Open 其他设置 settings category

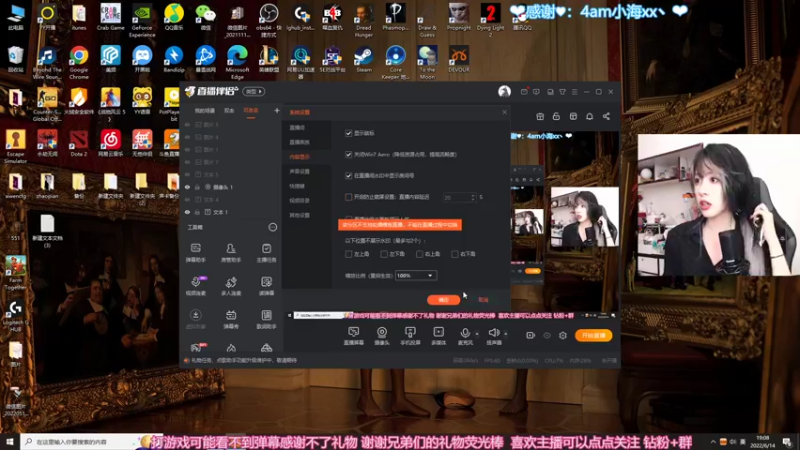pos(299,215)
